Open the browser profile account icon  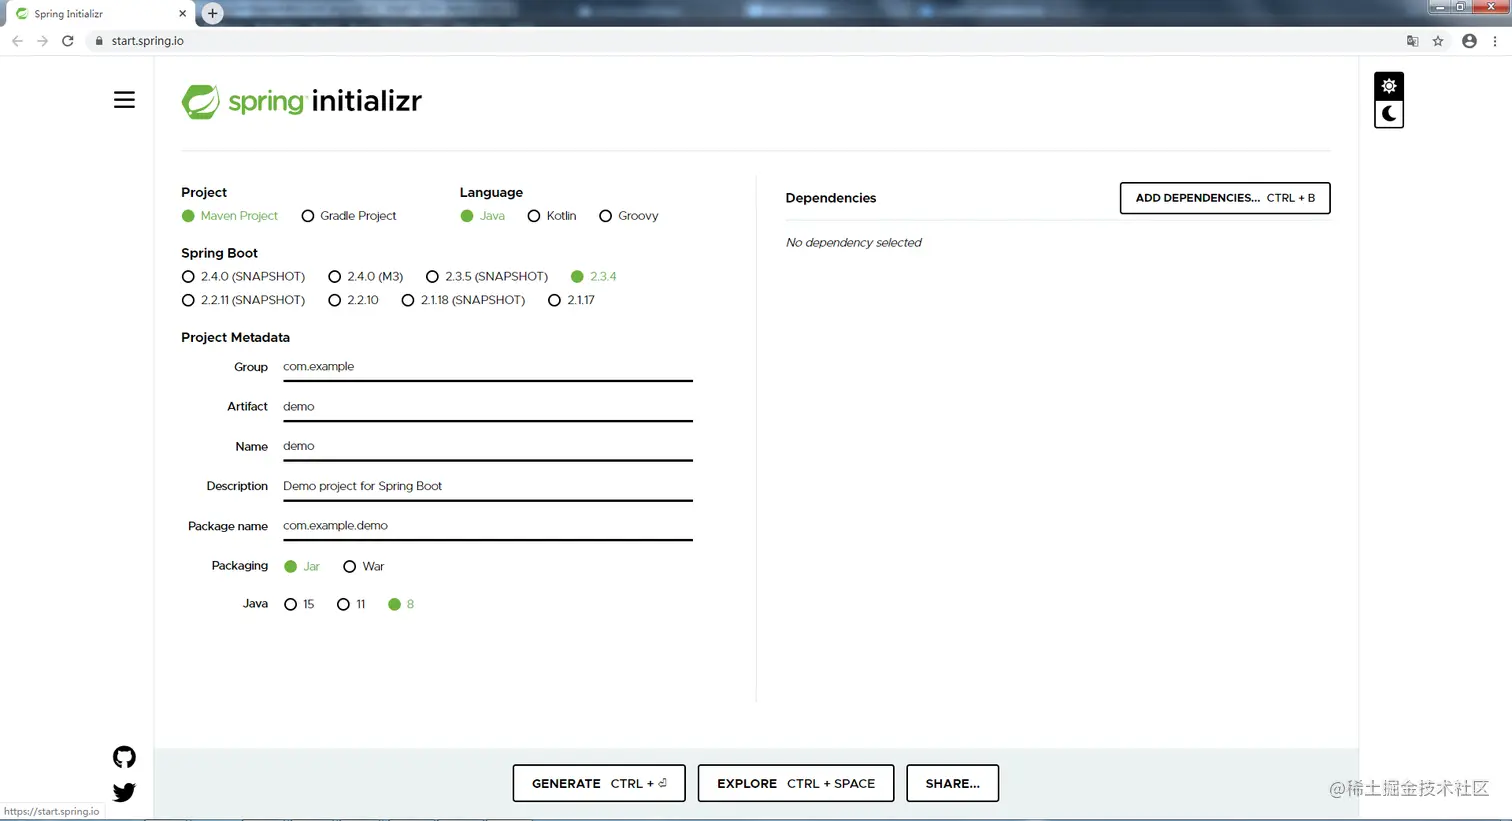(x=1469, y=41)
